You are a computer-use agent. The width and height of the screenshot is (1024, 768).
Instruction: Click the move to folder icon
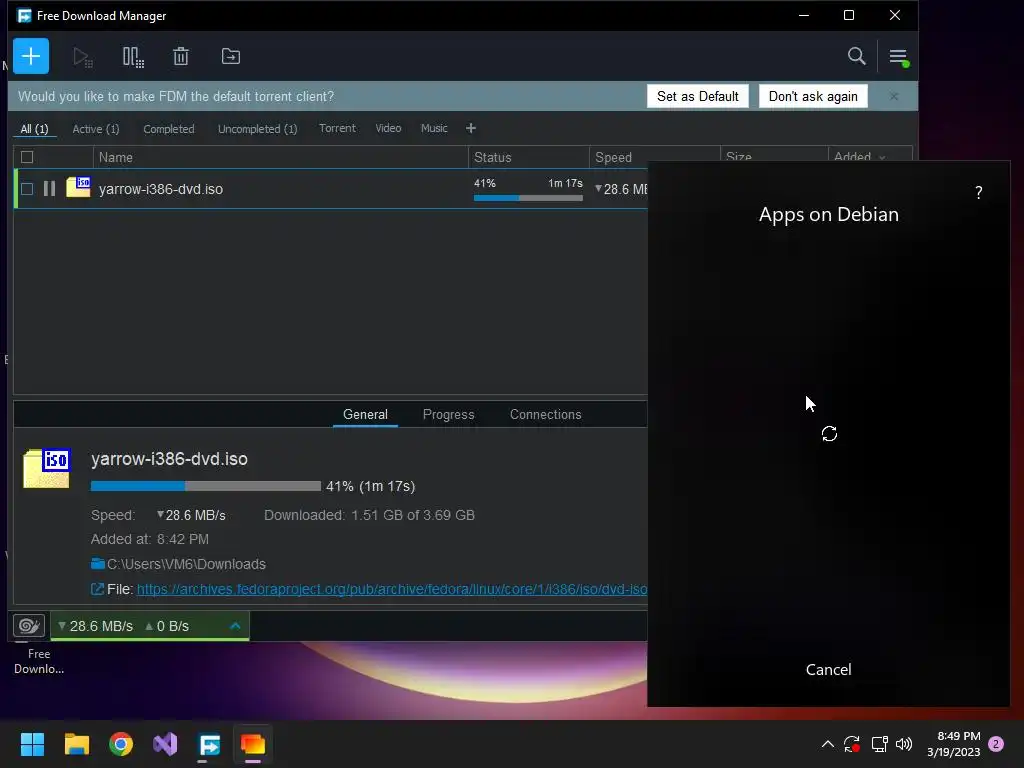tap(231, 57)
